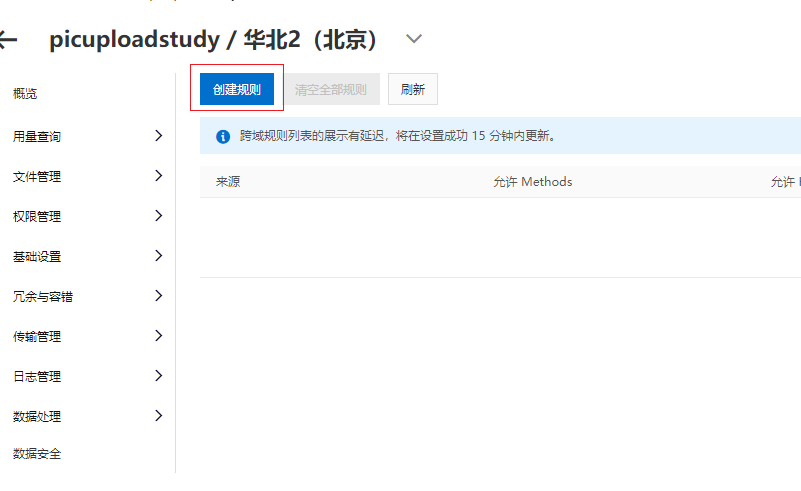The width and height of the screenshot is (801, 491).
Task: Expand the 日志管理 chevron
Action: [x=158, y=376]
